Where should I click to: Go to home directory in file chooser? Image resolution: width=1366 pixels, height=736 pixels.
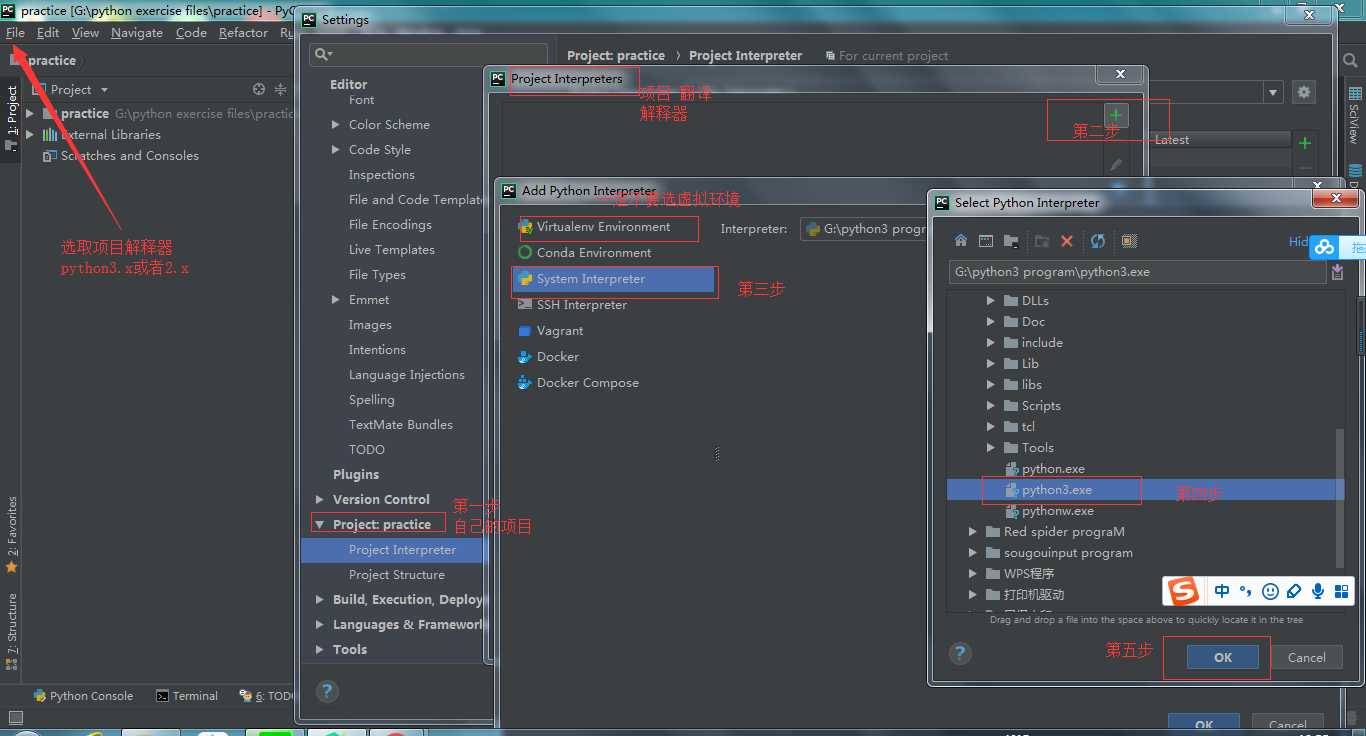961,241
